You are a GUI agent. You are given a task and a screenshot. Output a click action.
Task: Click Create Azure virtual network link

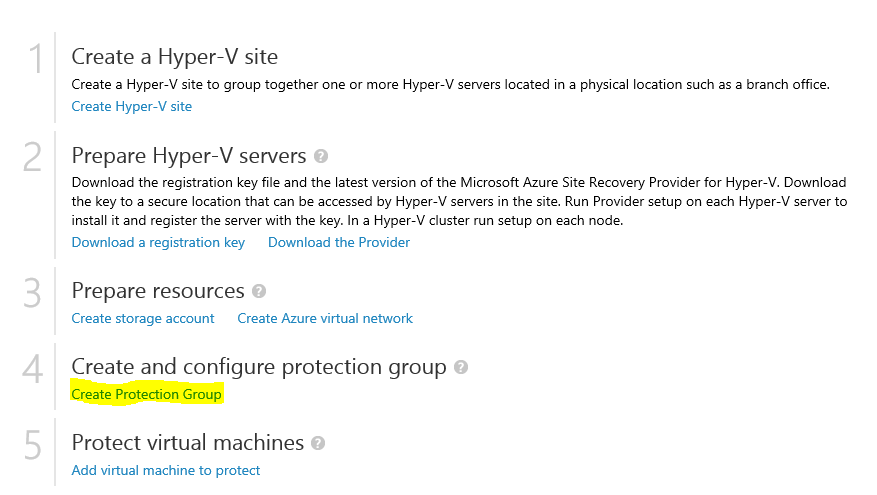pos(325,318)
